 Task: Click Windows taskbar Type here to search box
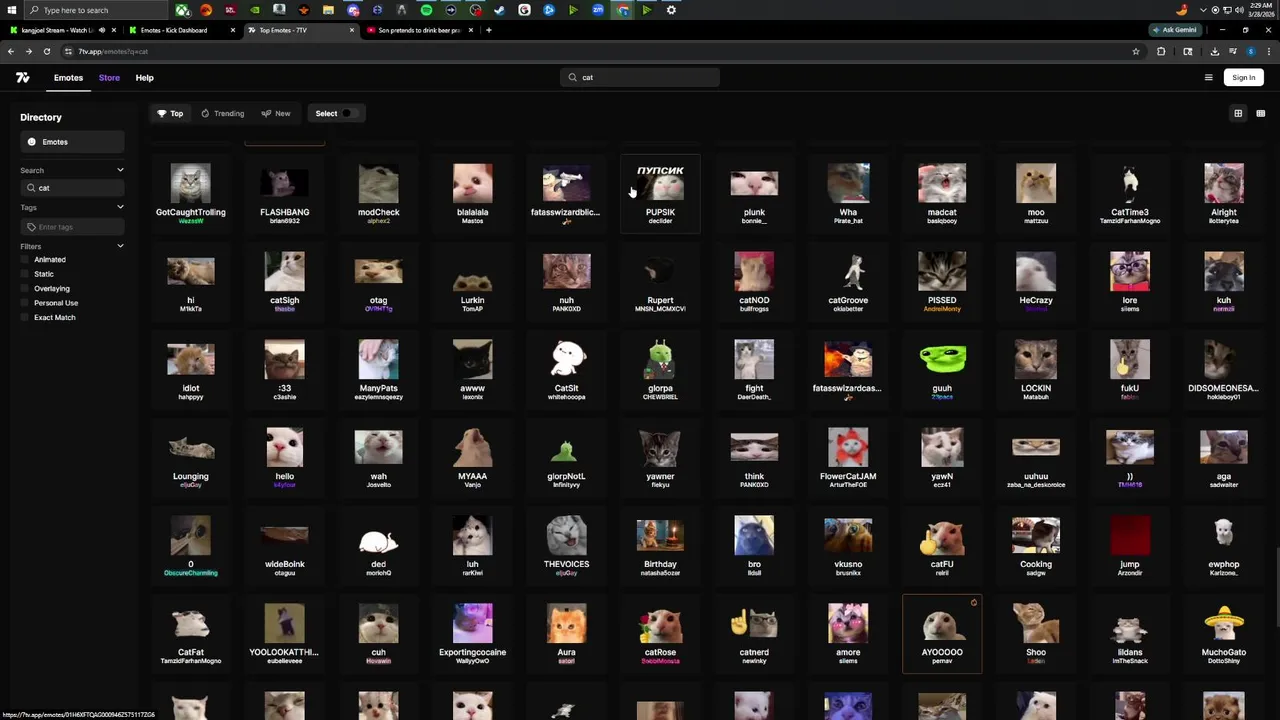[x=95, y=10]
